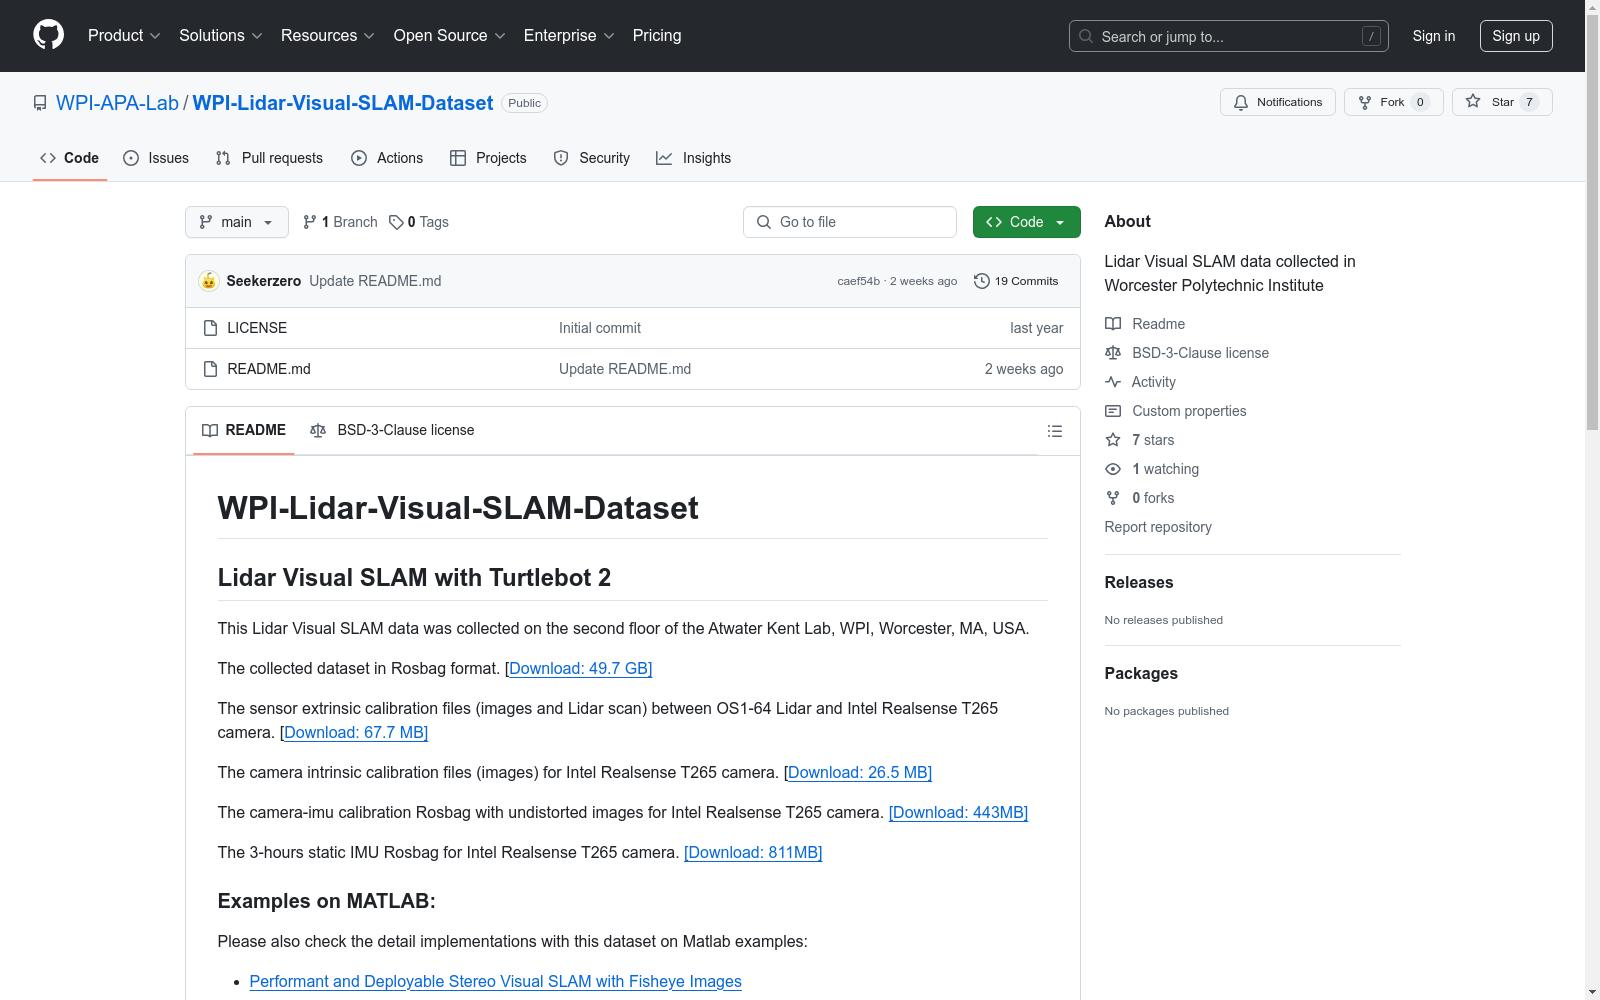Open the Readme book icon in About sidebar
The width and height of the screenshot is (1600, 1000).
click(x=1112, y=323)
